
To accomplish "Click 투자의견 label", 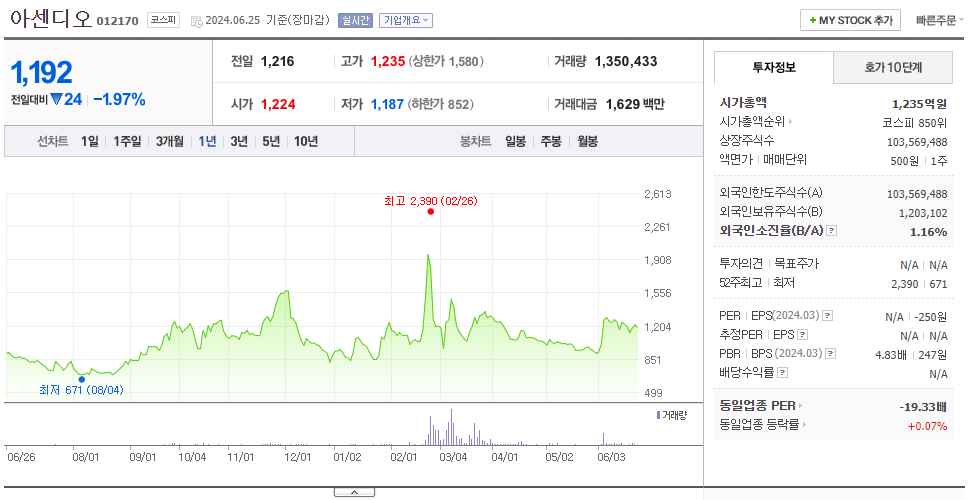I will pyautogui.click(x=741, y=264).
